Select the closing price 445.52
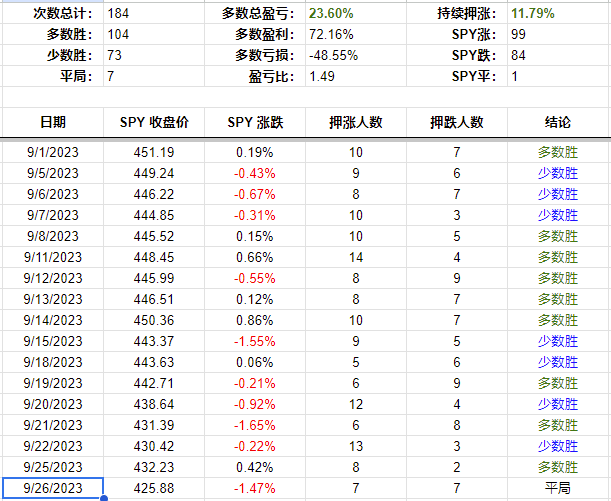The width and height of the screenshot is (611, 501). coord(154,236)
